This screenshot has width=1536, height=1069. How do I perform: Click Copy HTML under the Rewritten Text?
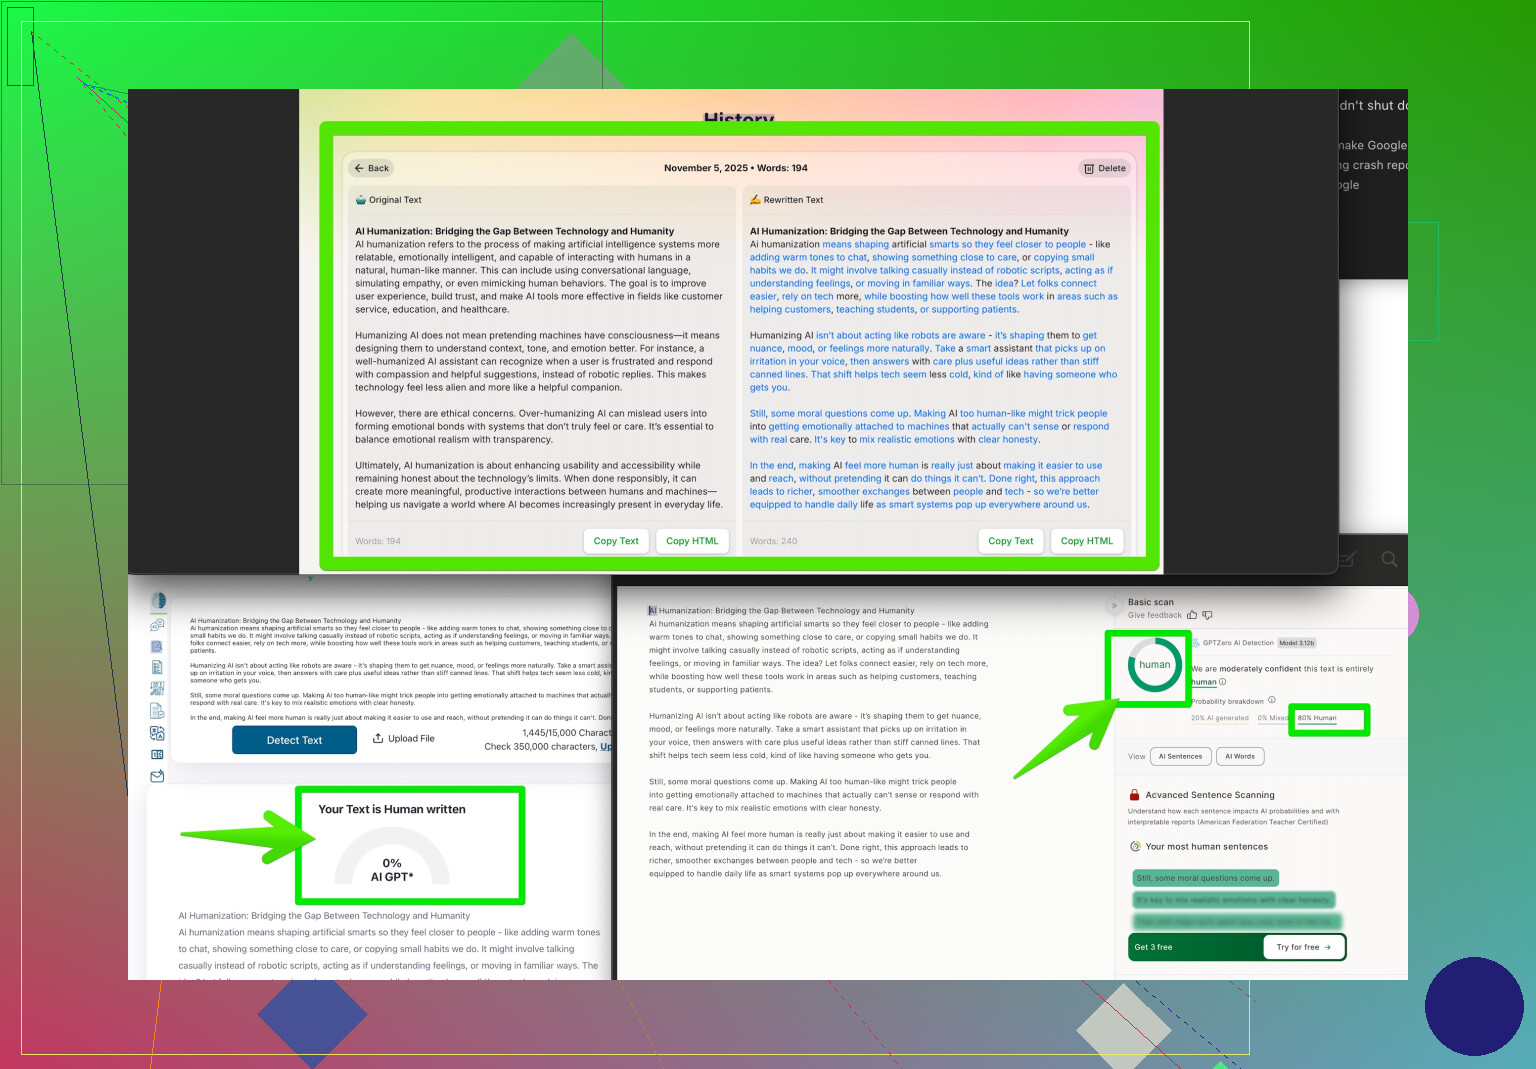click(x=1087, y=541)
